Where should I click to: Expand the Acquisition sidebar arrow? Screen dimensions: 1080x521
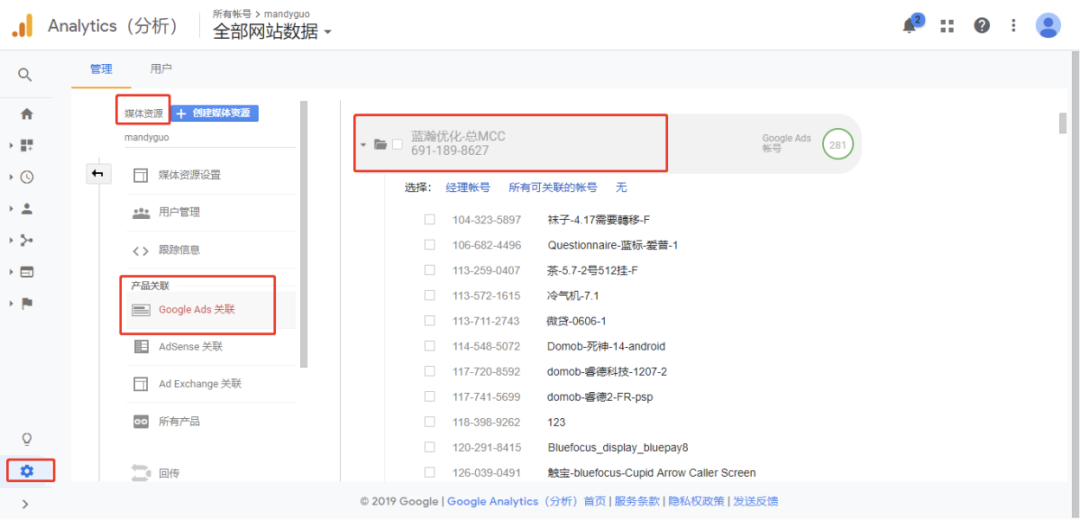coord(11,240)
